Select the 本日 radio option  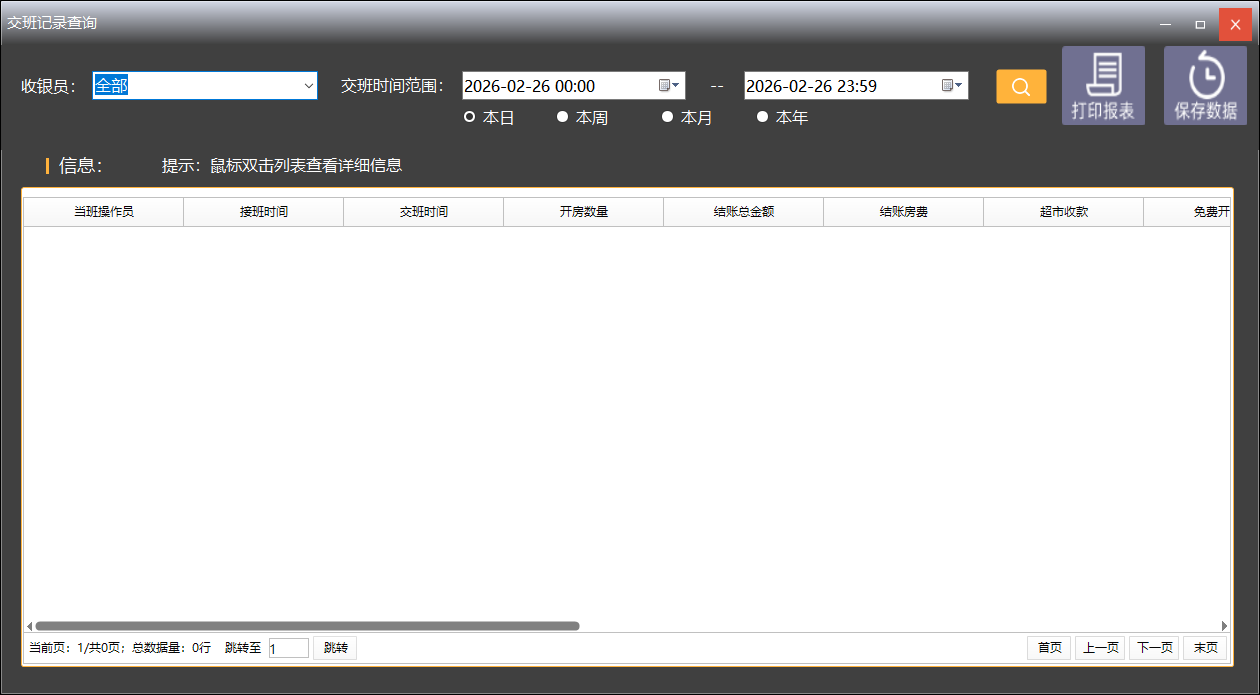(x=470, y=117)
